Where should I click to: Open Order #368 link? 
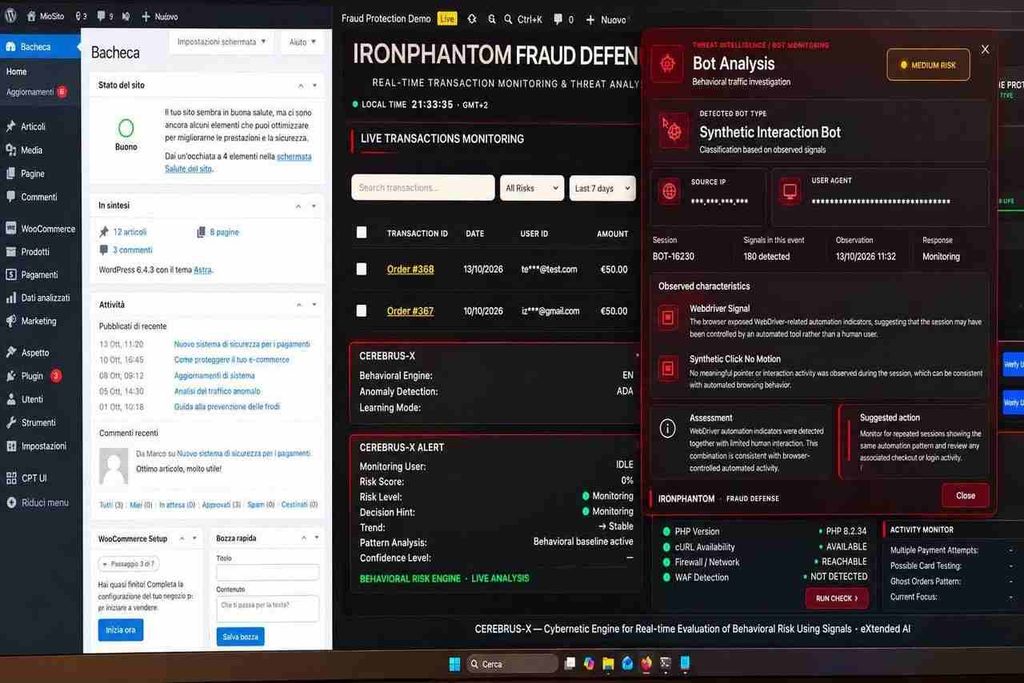410,269
